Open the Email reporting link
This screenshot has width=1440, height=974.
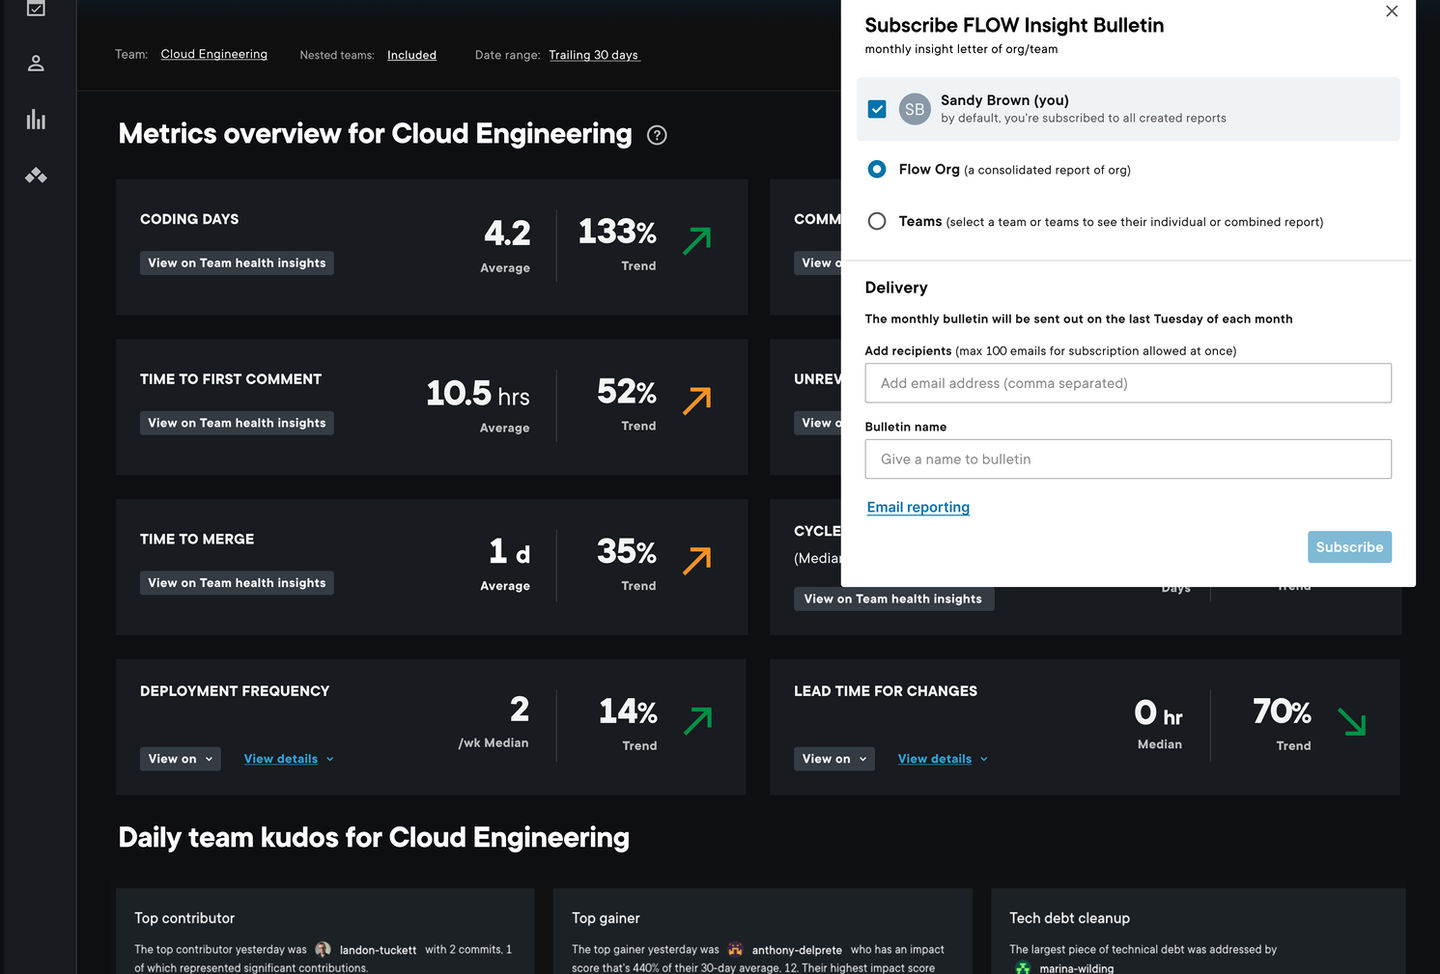click(918, 507)
